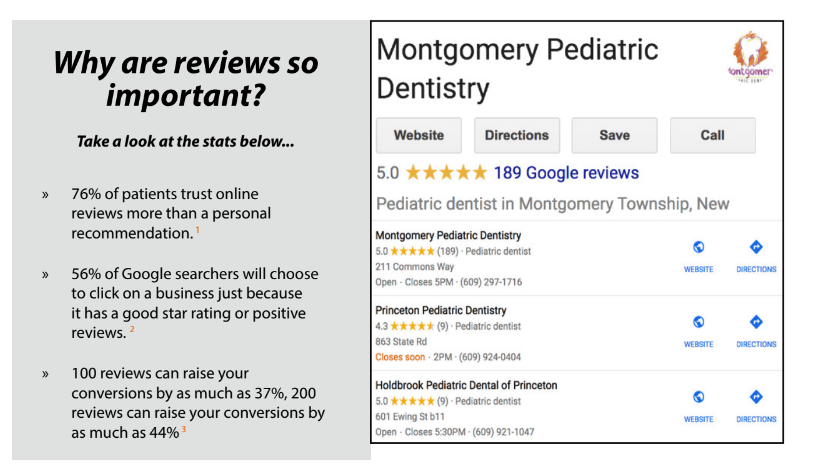Click footnote 1 after the 76% statistic
The width and height of the screenshot is (813, 464).
click(x=198, y=229)
